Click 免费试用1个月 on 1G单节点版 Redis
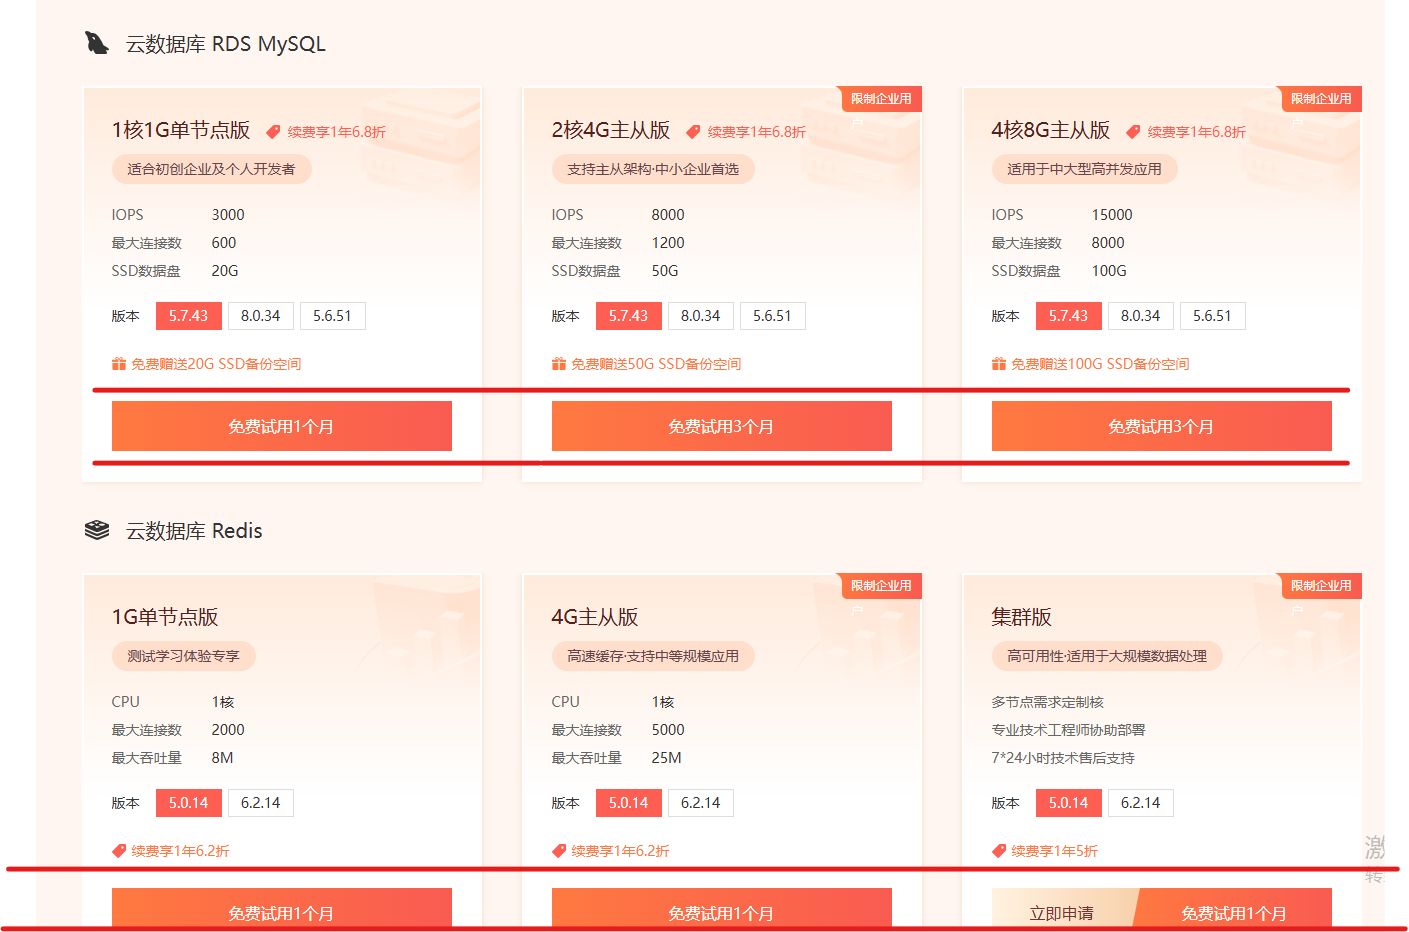The width and height of the screenshot is (1409, 932). click(282, 910)
